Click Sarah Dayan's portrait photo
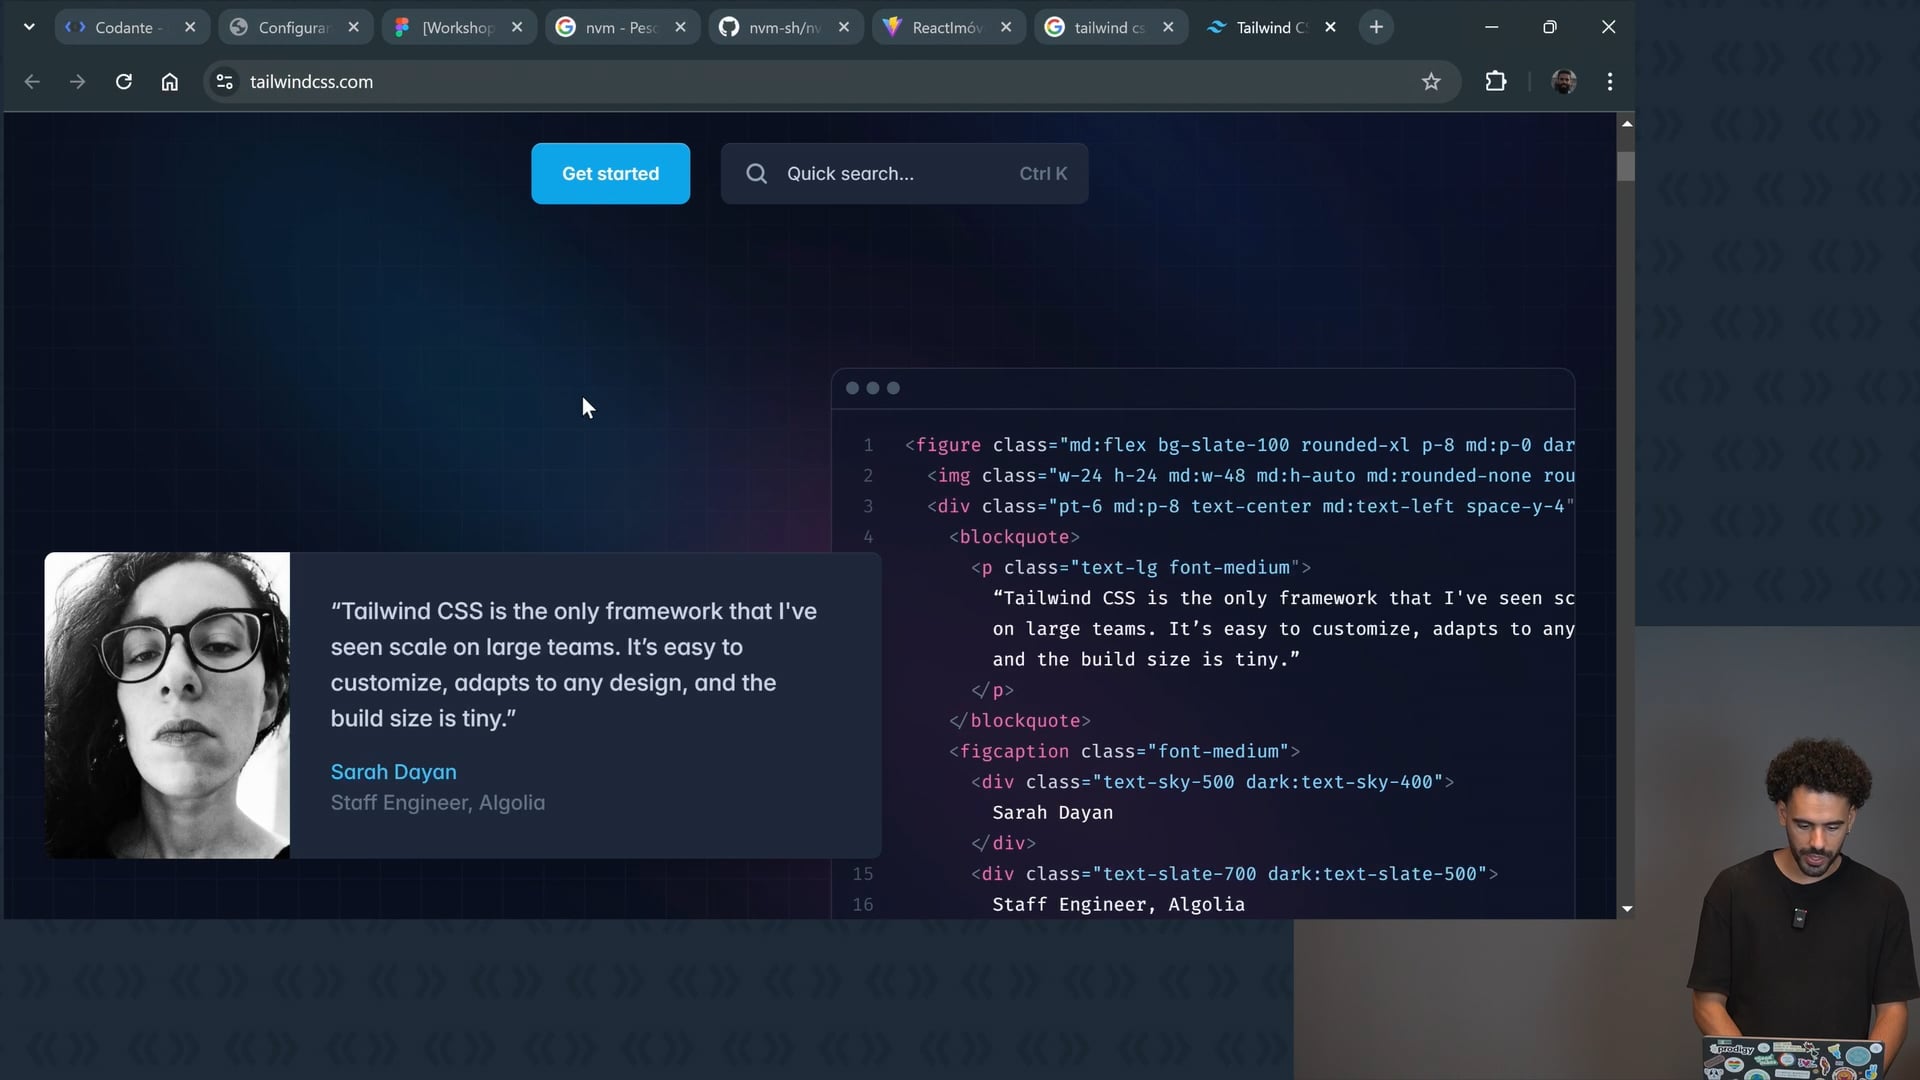The image size is (1920, 1080). (167, 705)
